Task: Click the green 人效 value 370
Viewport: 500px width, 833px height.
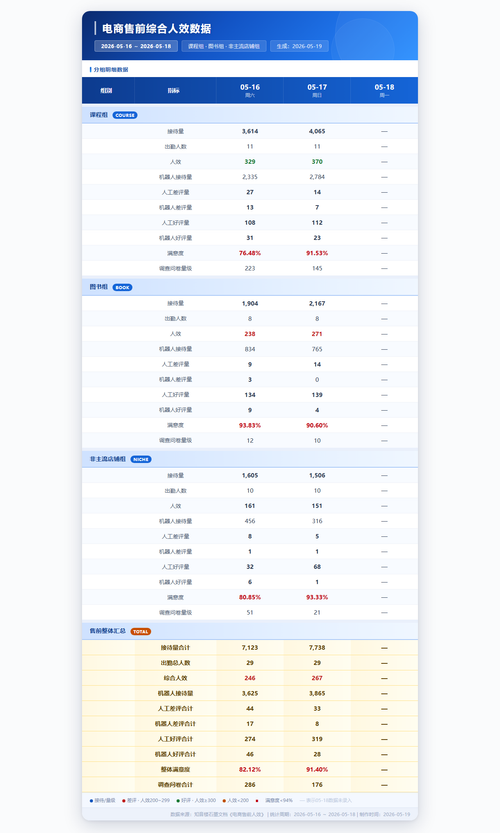Action: 317,162
